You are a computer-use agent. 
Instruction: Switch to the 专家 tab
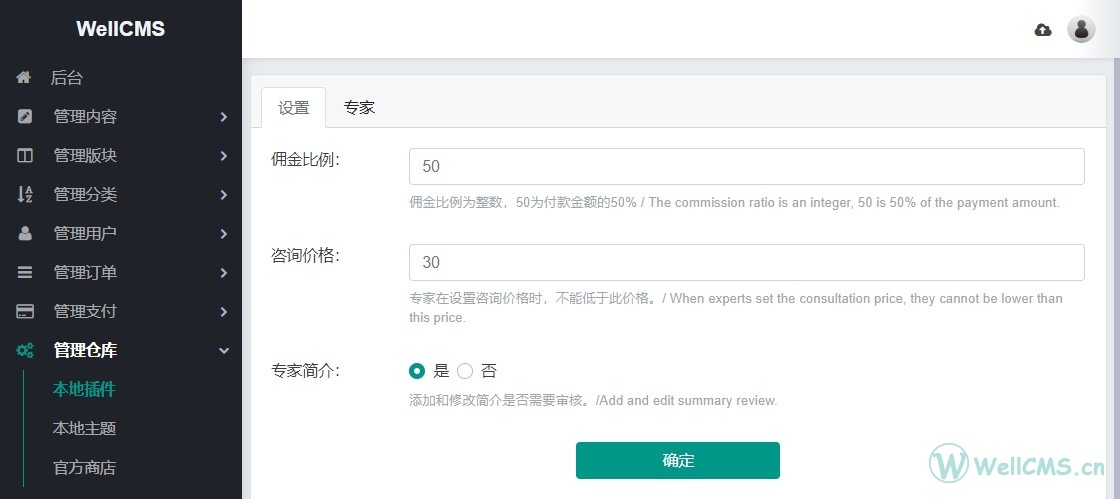(x=359, y=108)
